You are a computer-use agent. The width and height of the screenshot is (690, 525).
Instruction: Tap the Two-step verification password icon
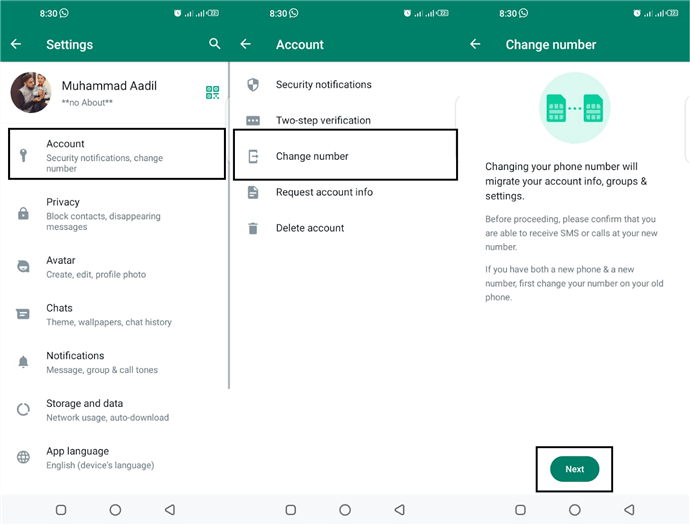[x=253, y=120]
